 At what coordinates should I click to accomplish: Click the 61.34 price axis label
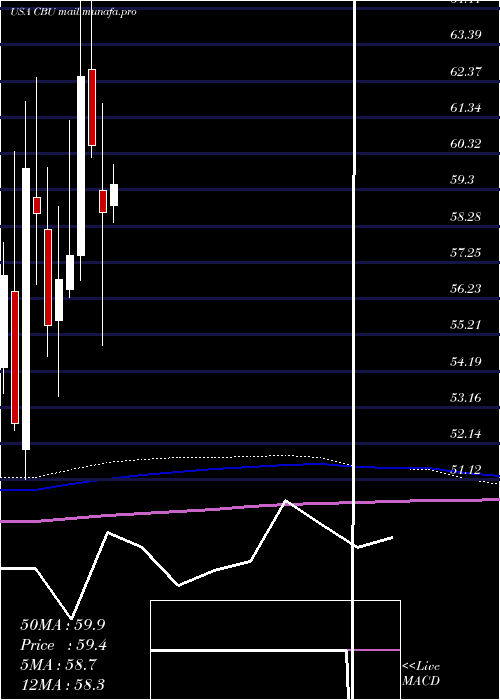click(466, 108)
